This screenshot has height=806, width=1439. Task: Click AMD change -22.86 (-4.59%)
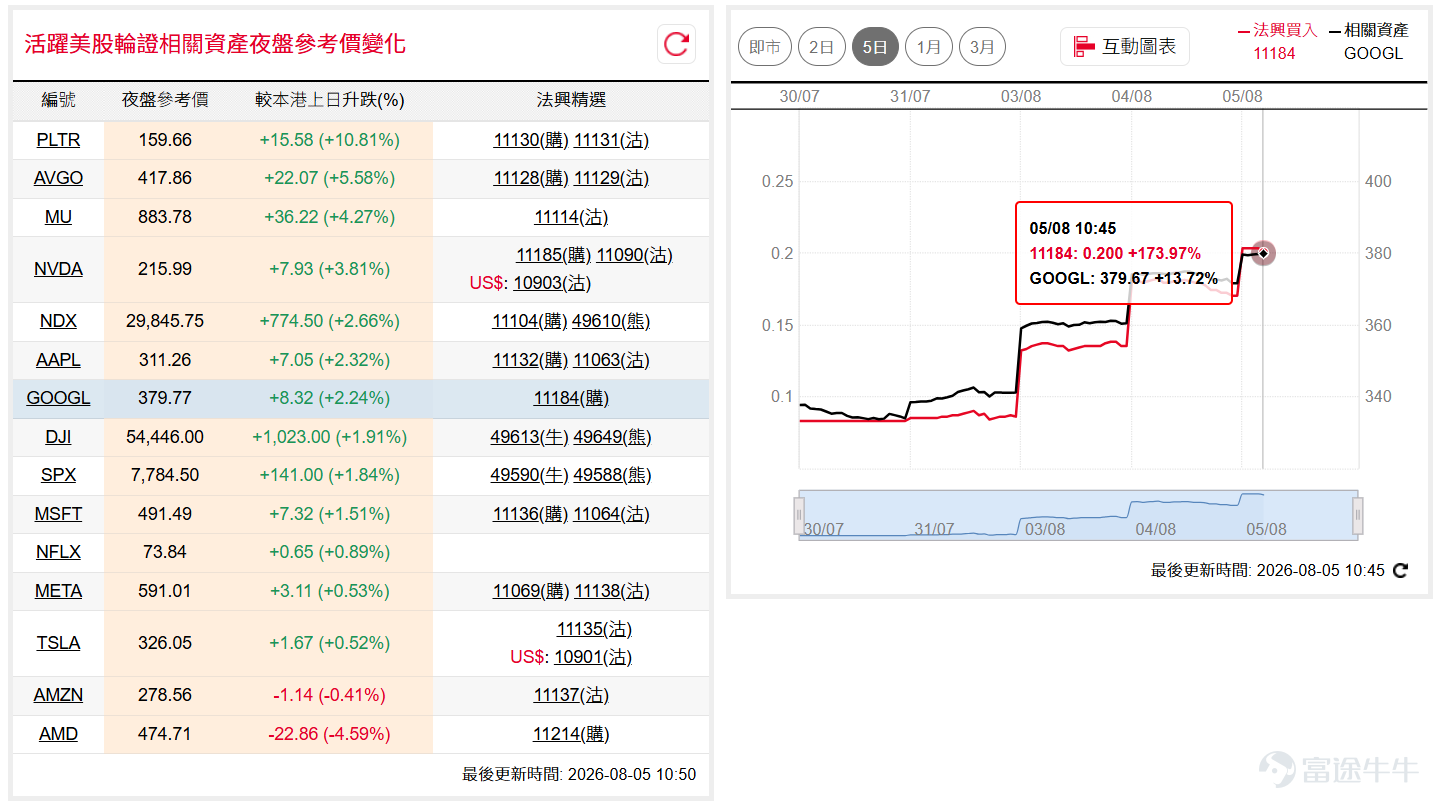(x=329, y=734)
